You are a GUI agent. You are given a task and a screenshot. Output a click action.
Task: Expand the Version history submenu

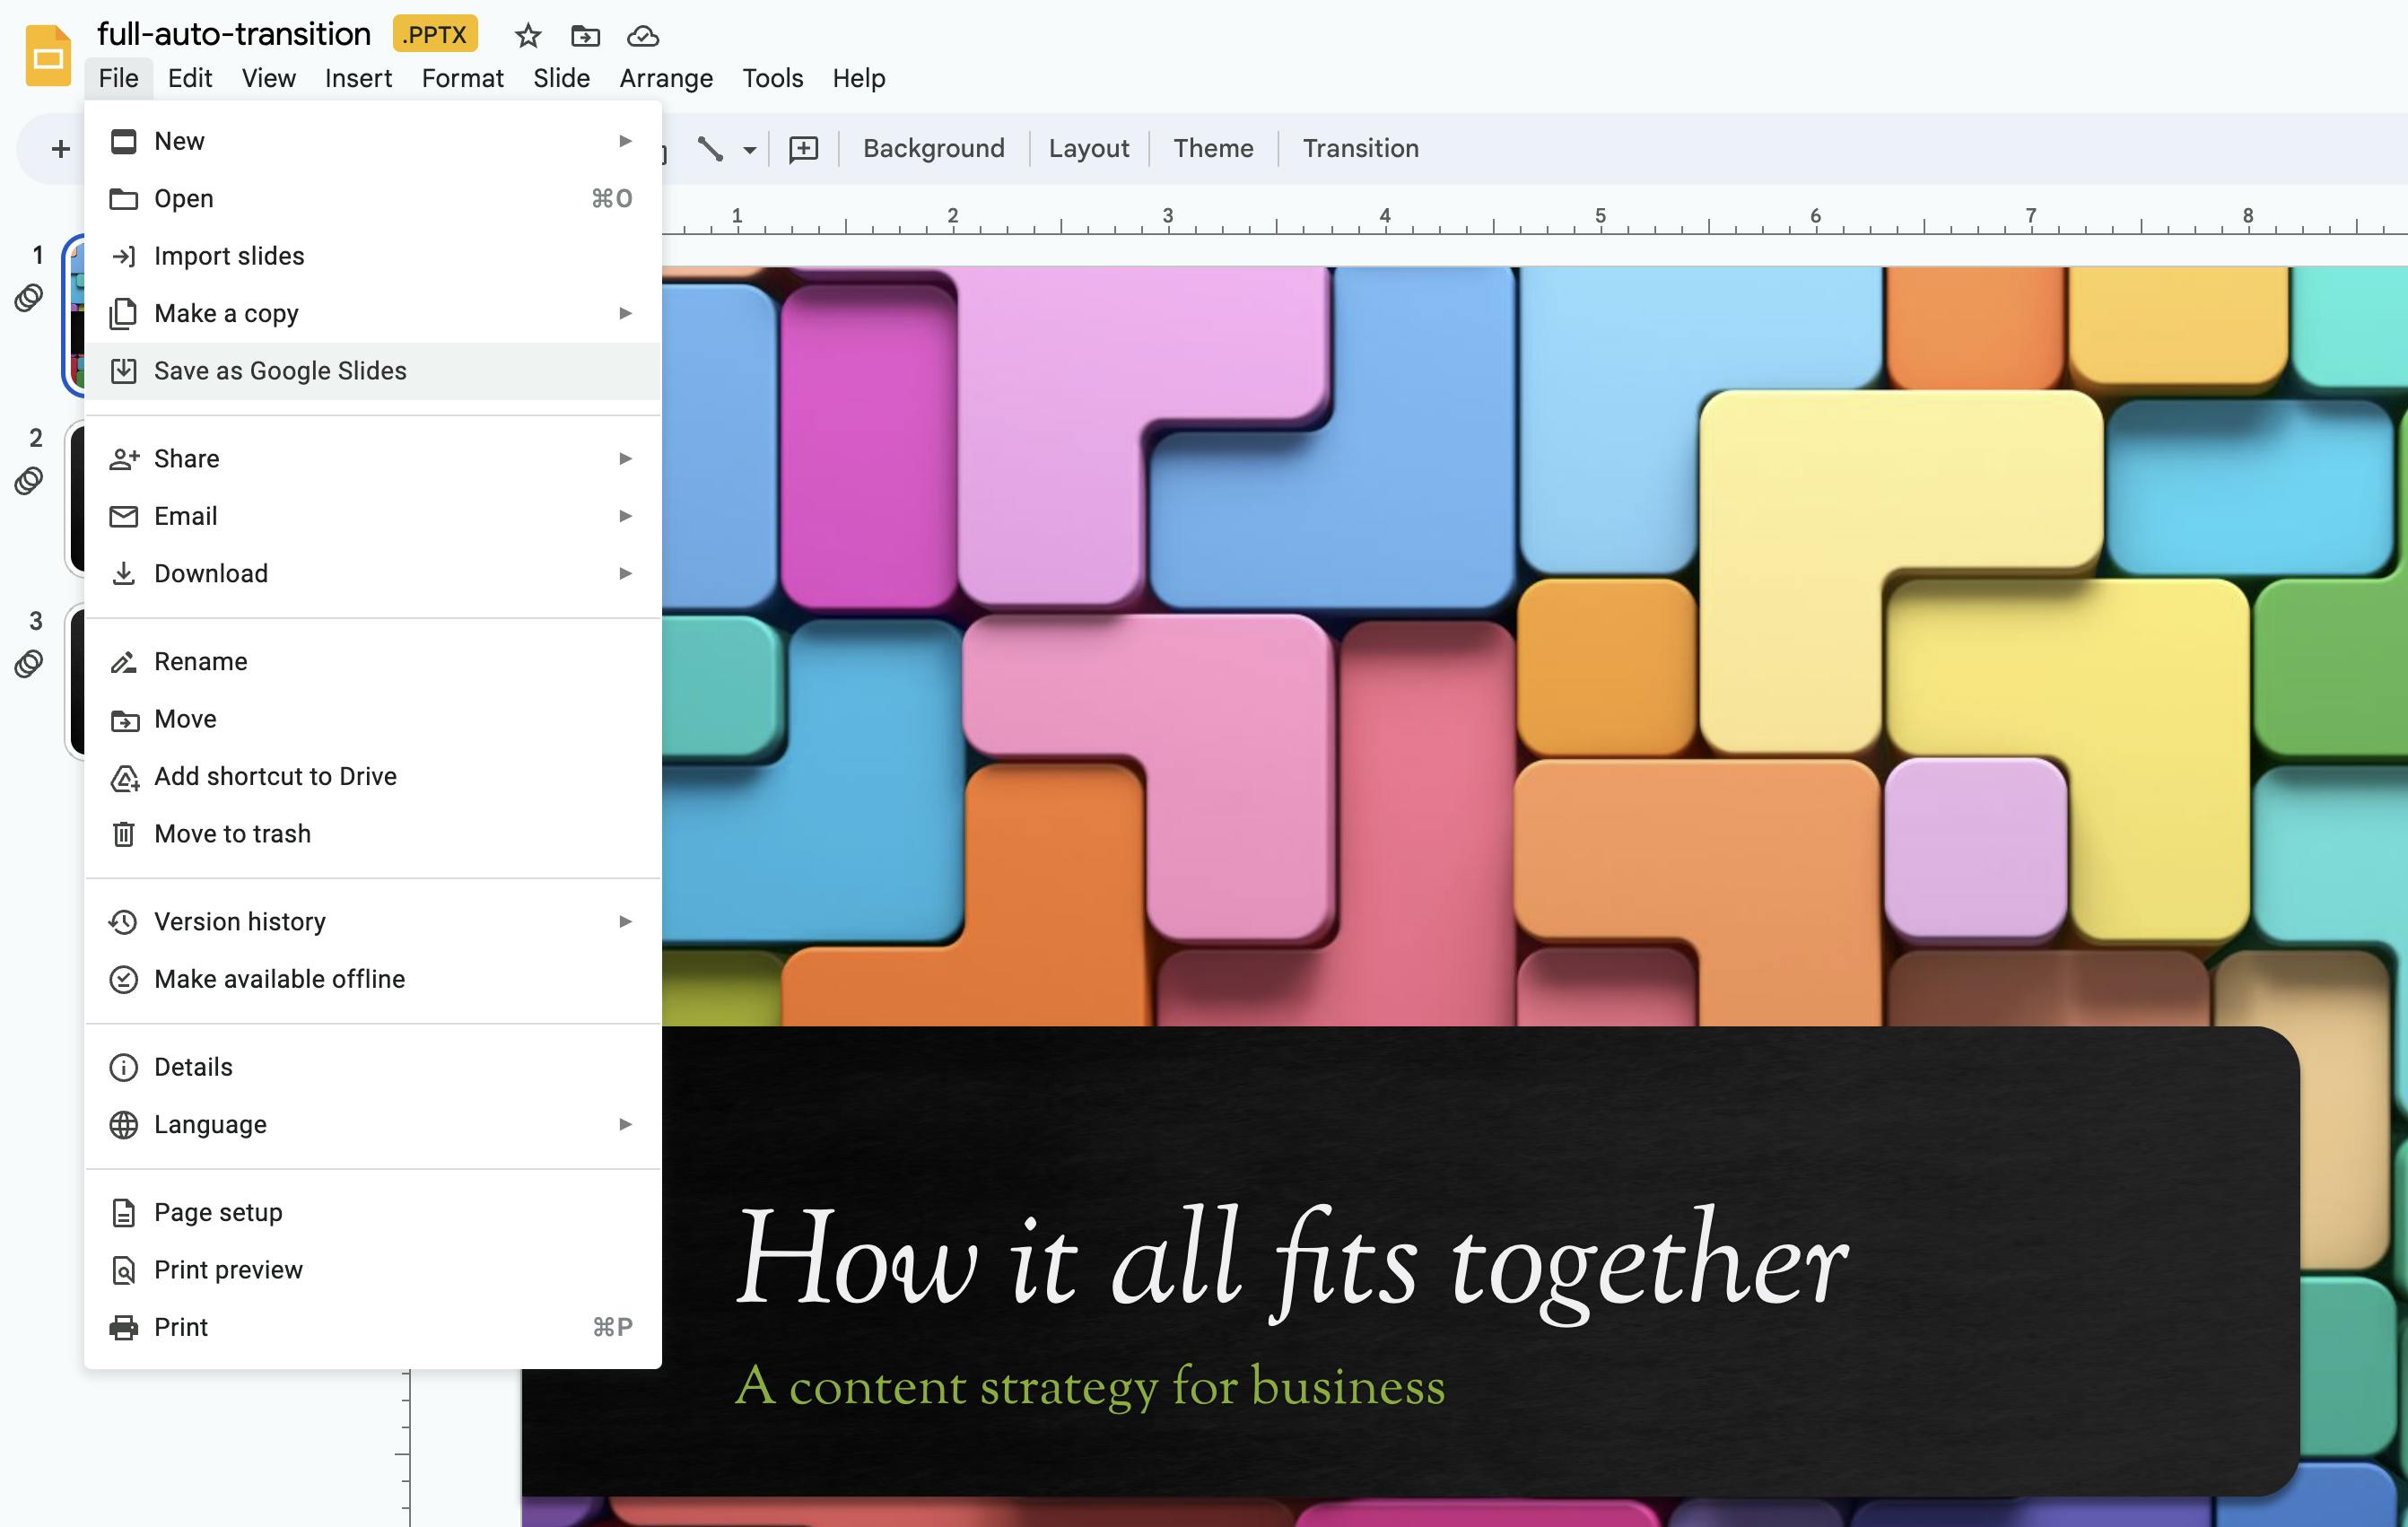626,921
